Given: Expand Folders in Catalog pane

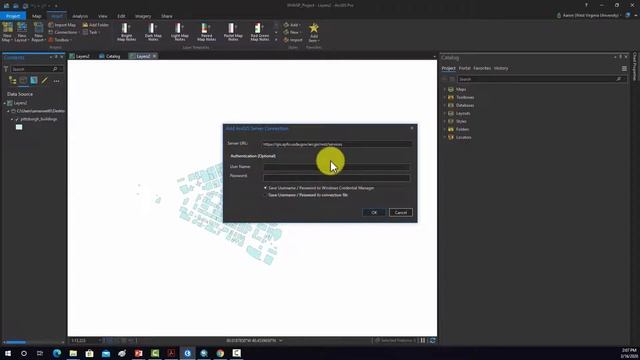Looking at the screenshot, I should point(444,129).
